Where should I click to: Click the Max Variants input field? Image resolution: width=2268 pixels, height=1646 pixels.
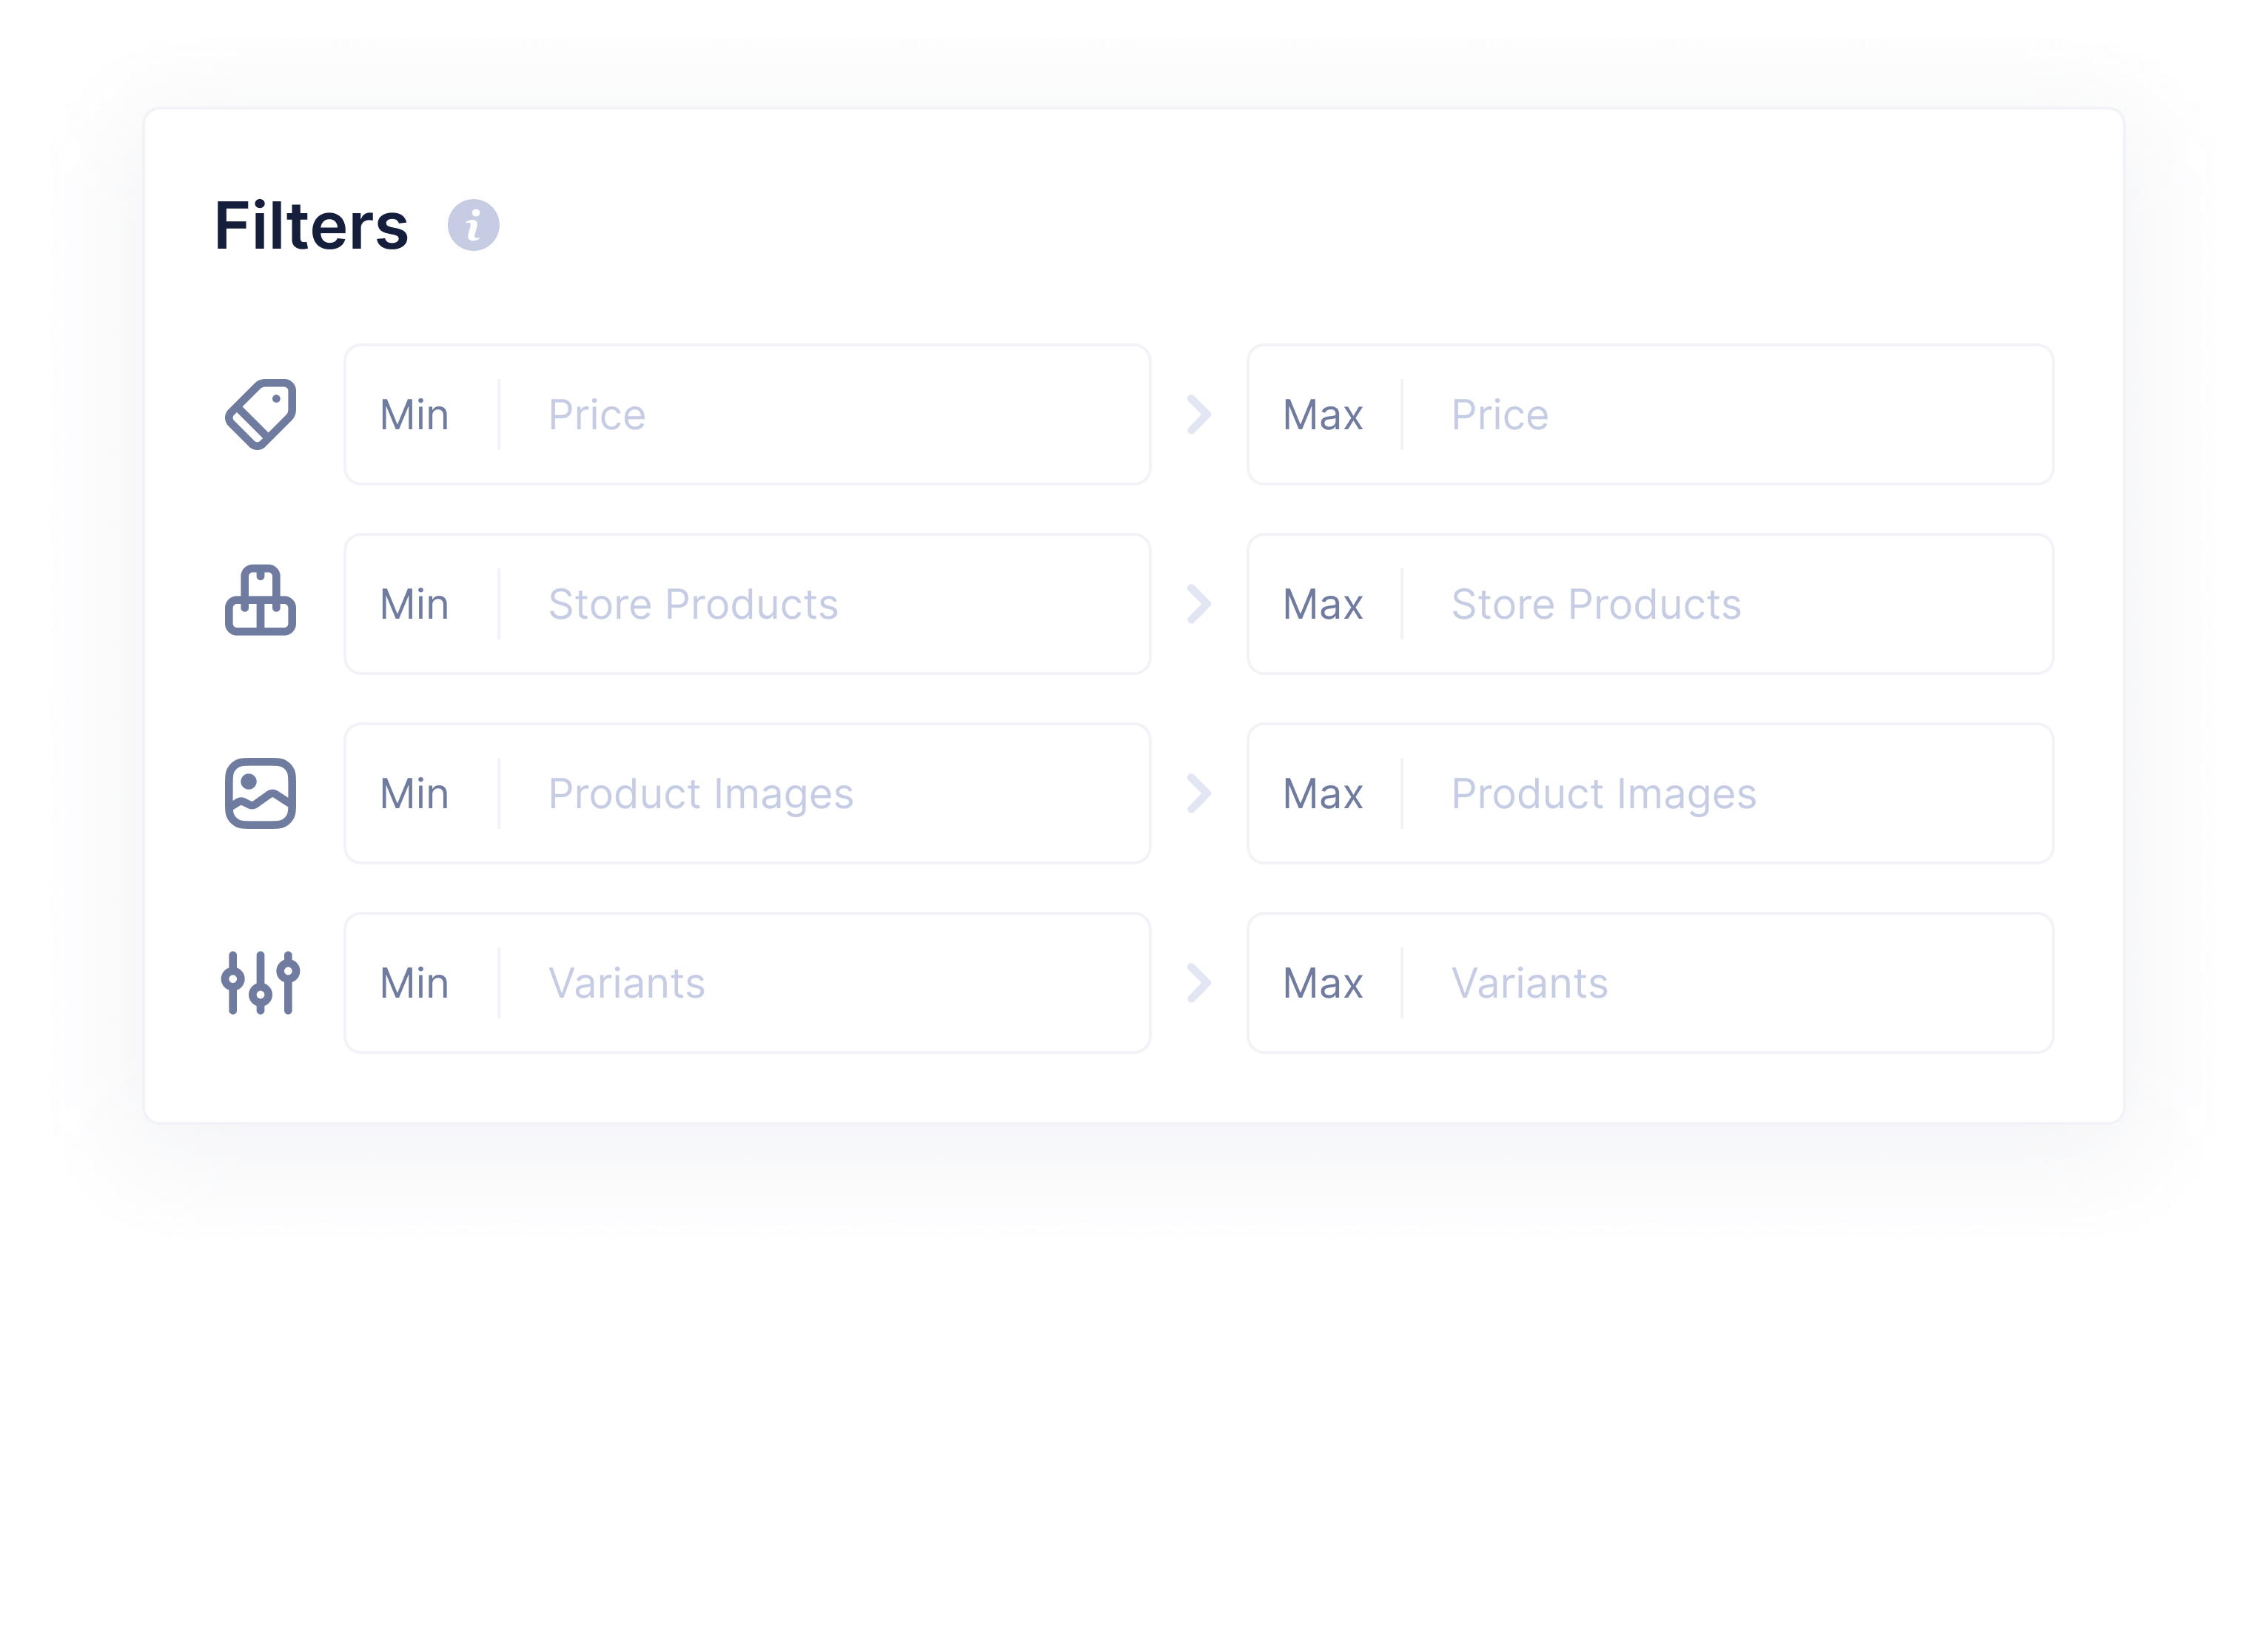[1700, 983]
